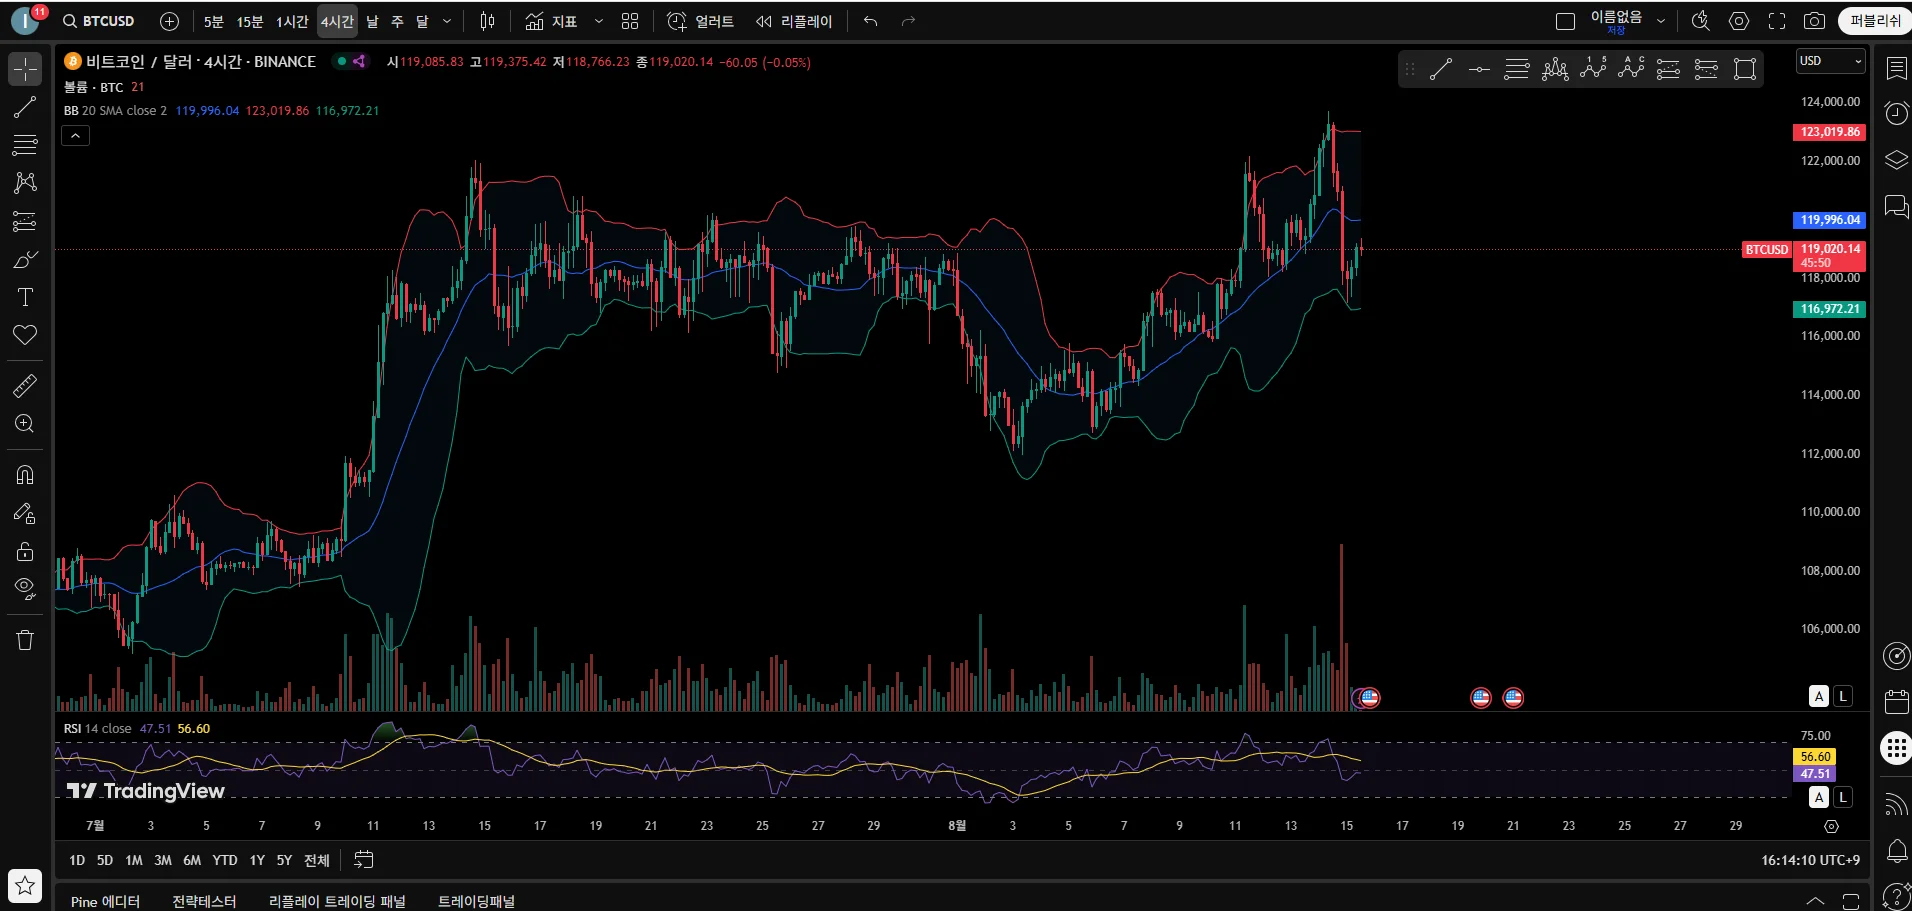Open the 전략테스터 tab
This screenshot has width=1912, height=911.
tap(204, 901)
